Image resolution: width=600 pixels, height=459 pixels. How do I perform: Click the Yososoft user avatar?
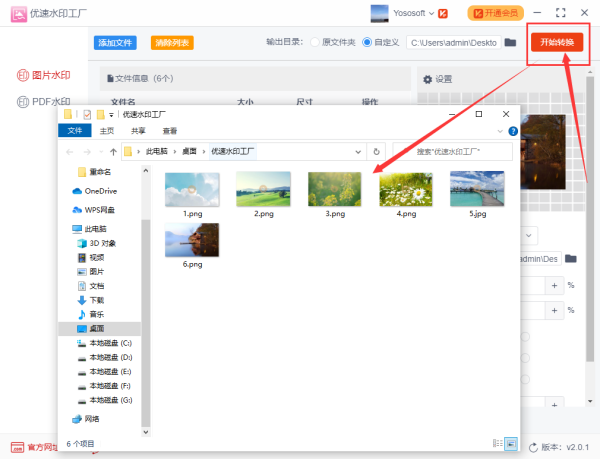pos(380,13)
